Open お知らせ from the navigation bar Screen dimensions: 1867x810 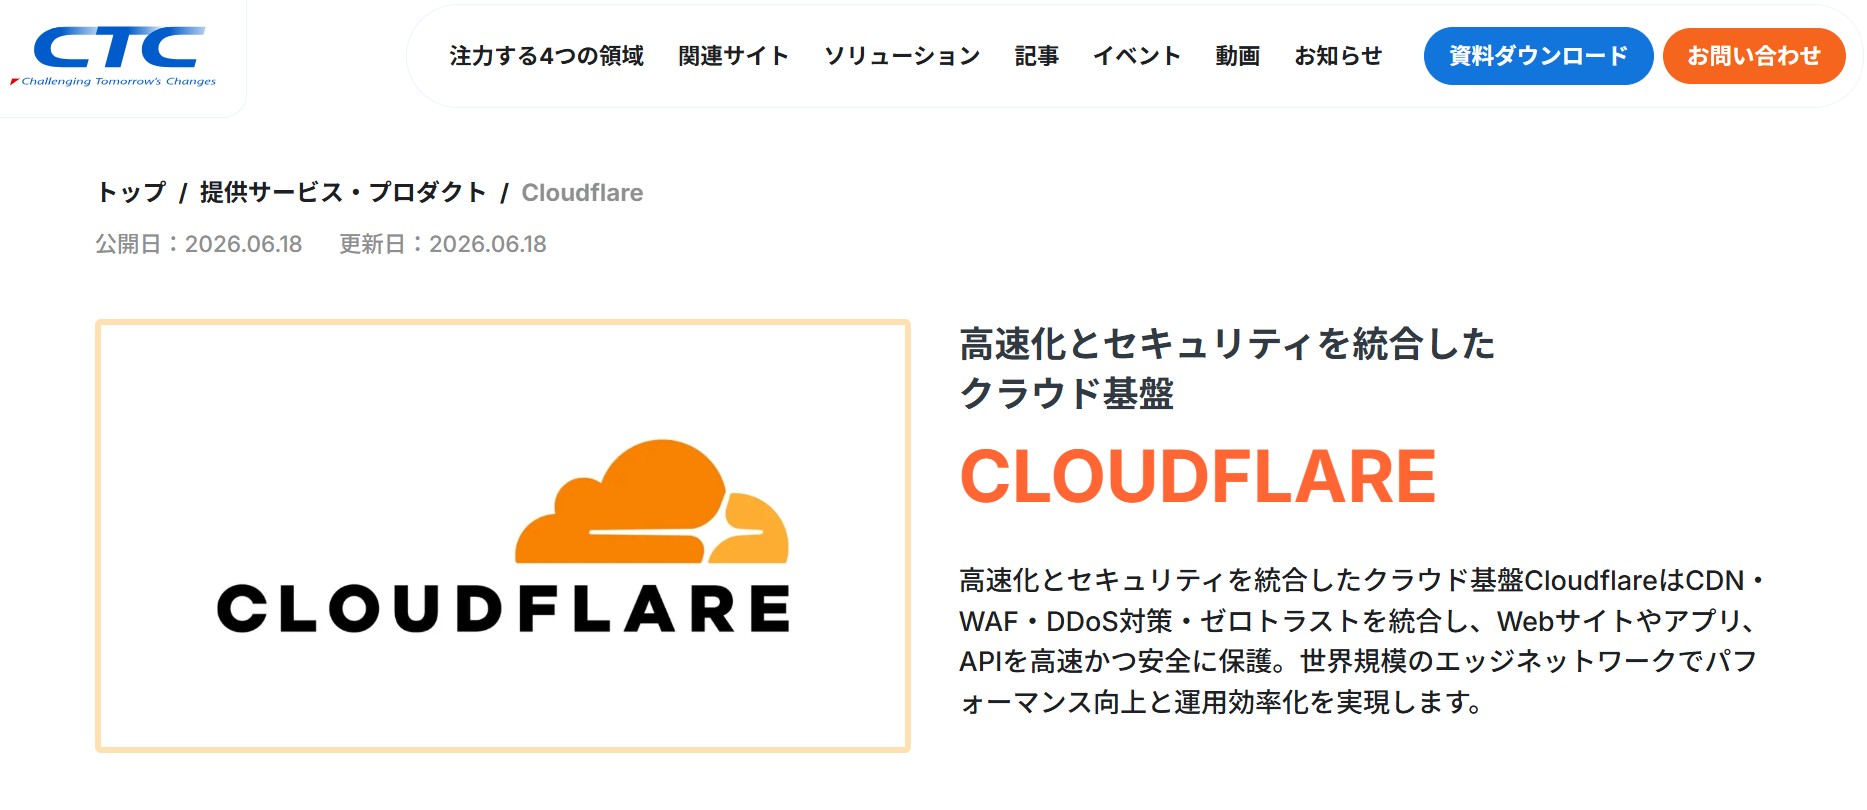pyautogui.click(x=1338, y=56)
